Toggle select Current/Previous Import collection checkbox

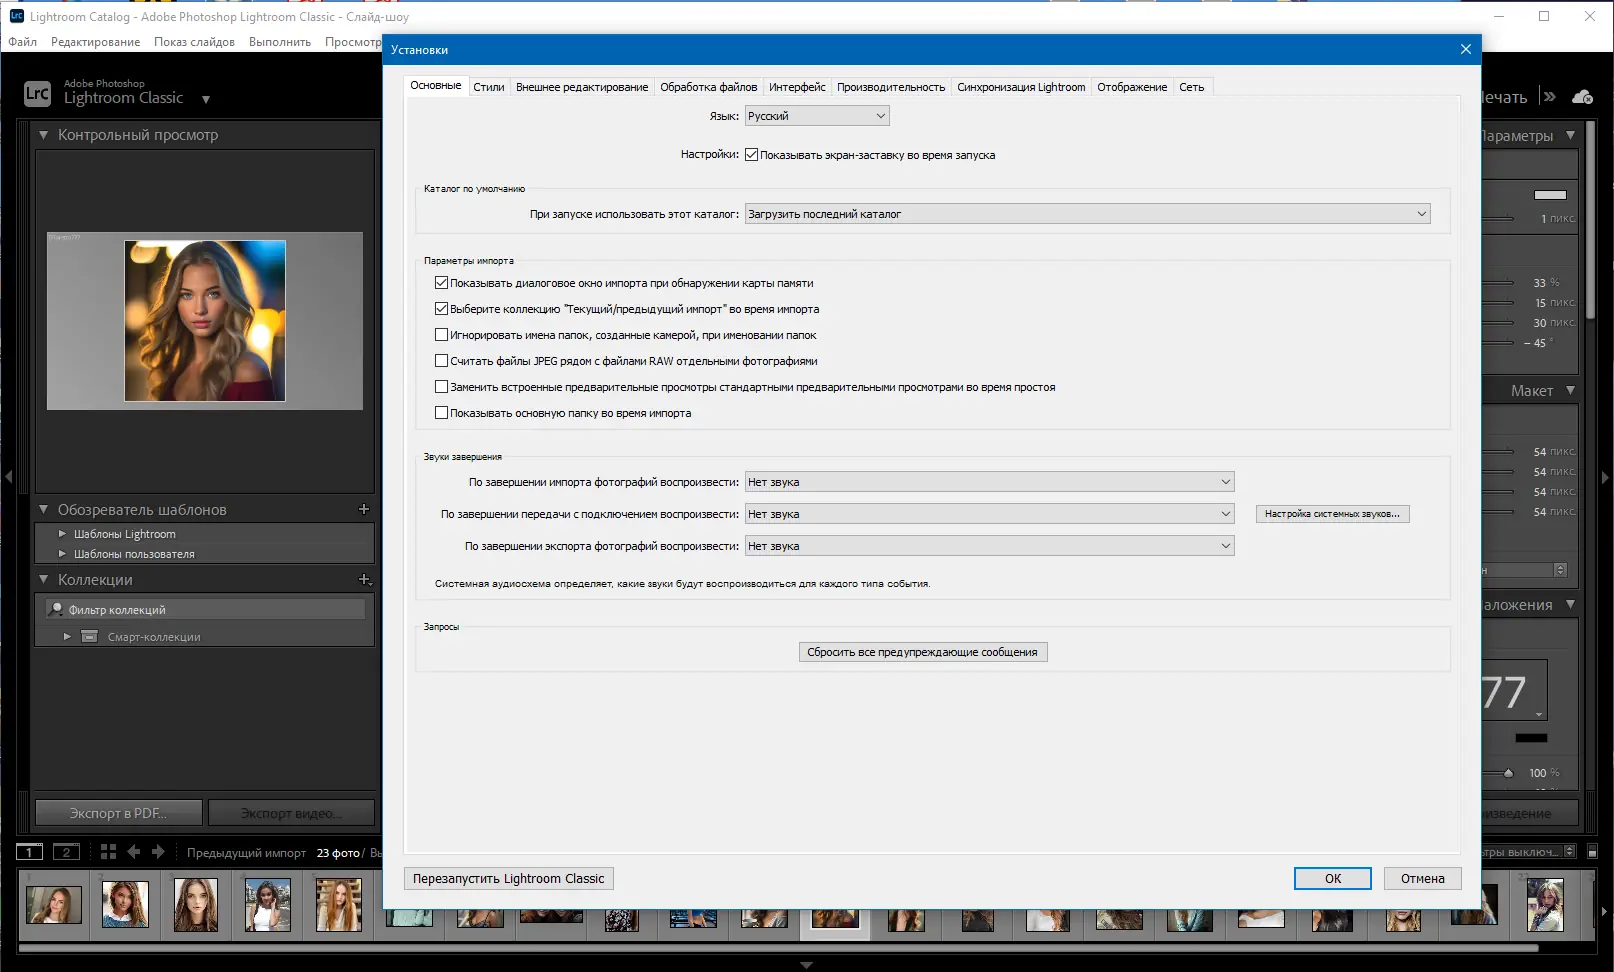point(441,309)
